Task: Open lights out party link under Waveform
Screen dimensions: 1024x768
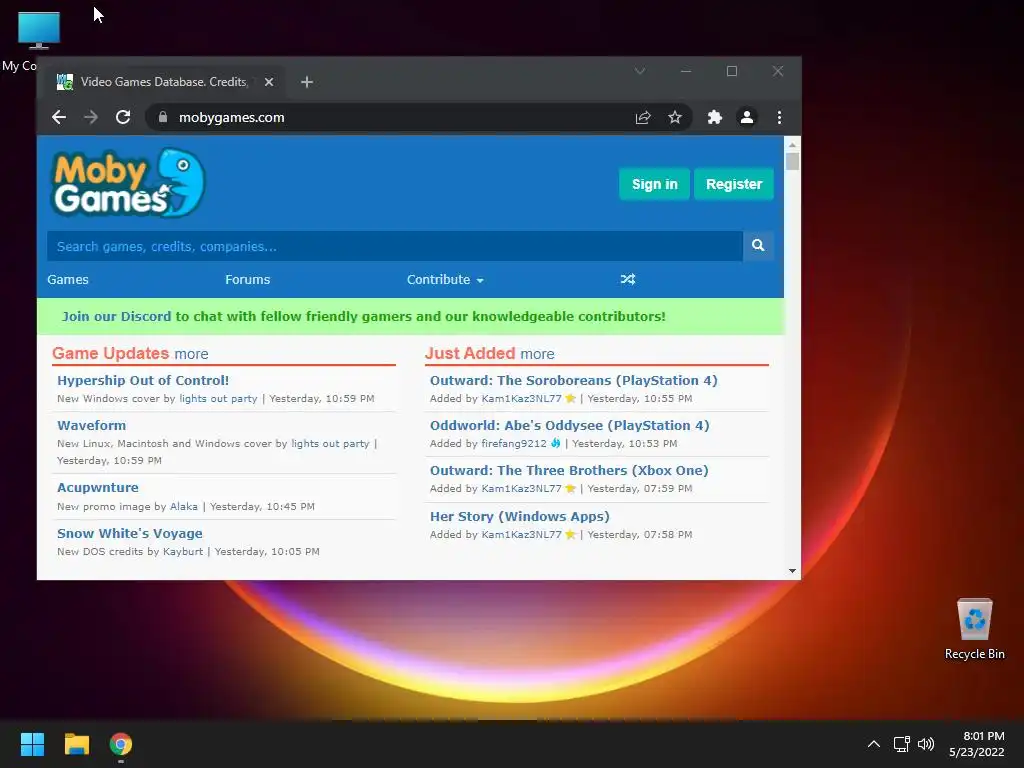Action: pos(330,443)
